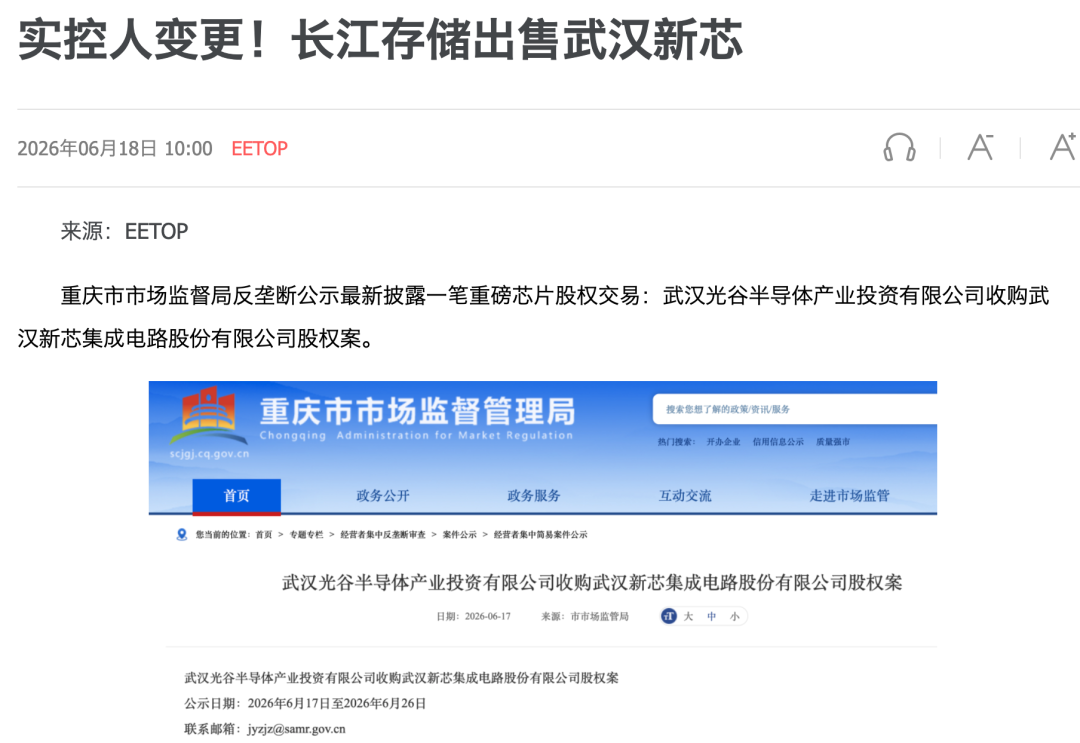Click the policy search input field
This screenshot has width=1080, height=743.
coord(795,409)
